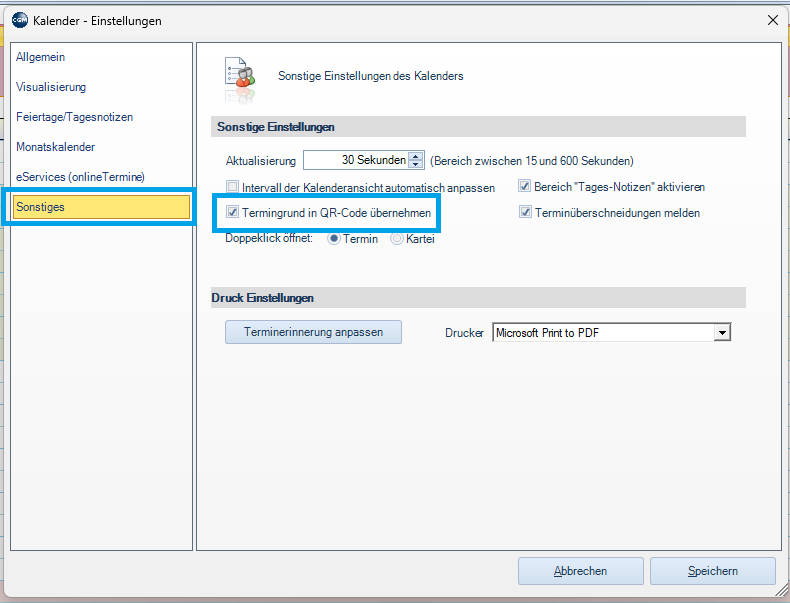Increase the Aktualisierung seconds with up arrow
The width and height of the screenshot is (790, 603).
click(x=416, y=156)
